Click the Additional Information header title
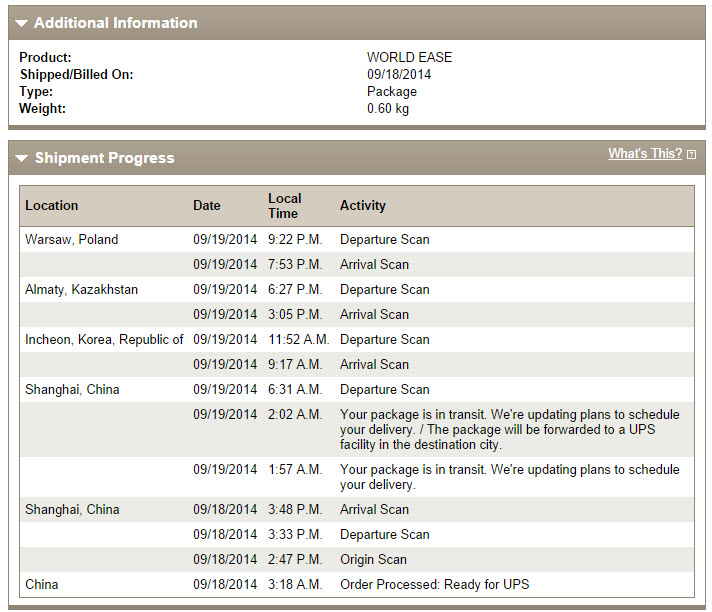Viewport: 712px width, 612px height. [116, 23]
